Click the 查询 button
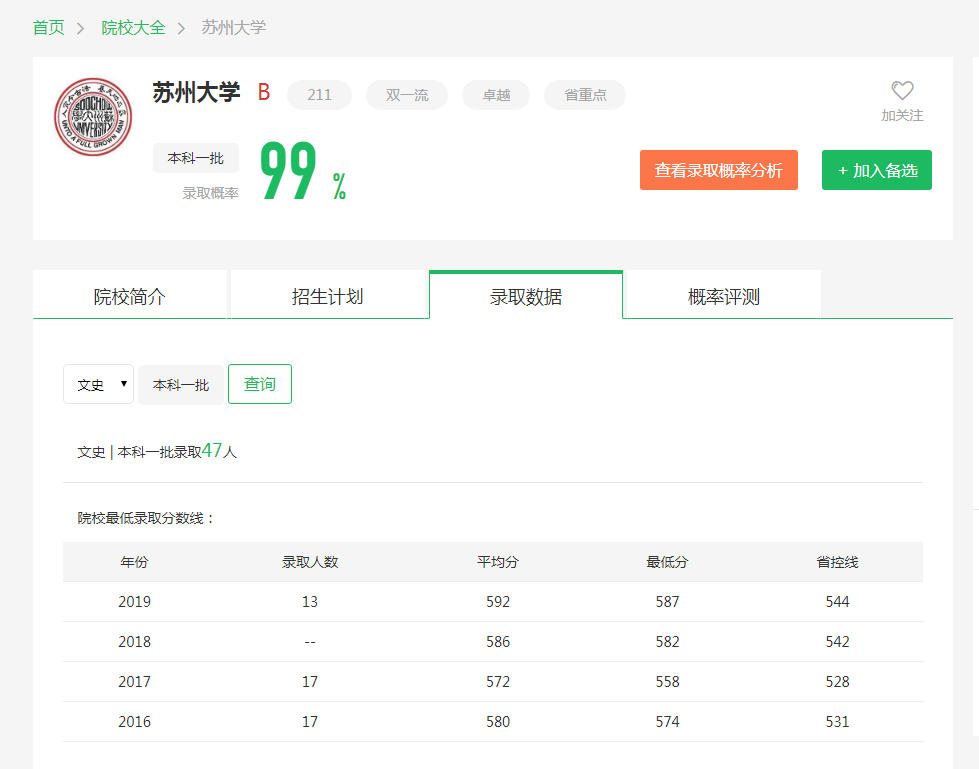Screen dimensions: 979x769 click(x=260, y=384)
